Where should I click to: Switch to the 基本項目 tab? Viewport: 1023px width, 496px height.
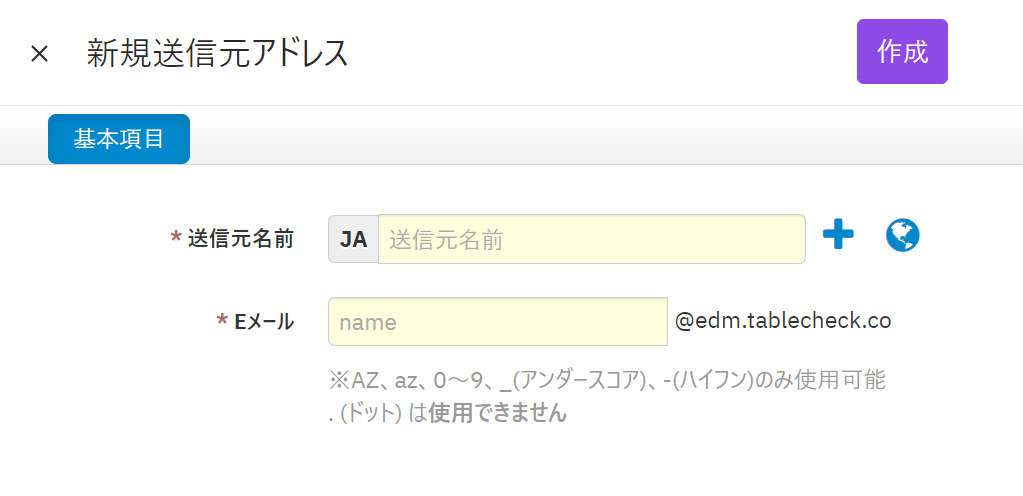[x=119, y=139]
